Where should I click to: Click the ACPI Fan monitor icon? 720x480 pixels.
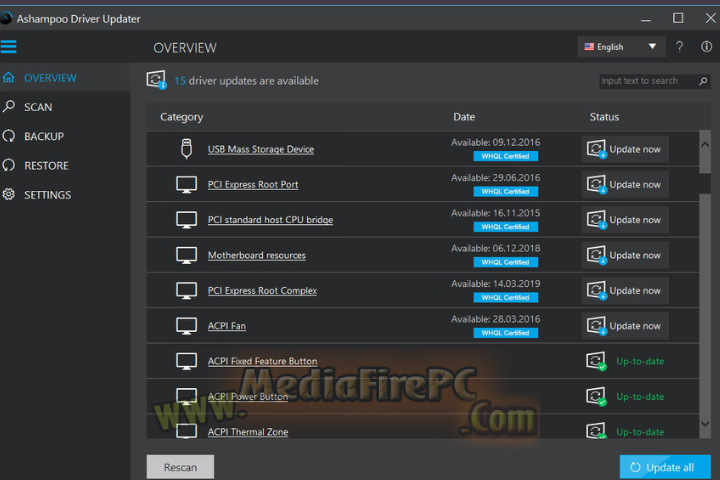point(186,326)
